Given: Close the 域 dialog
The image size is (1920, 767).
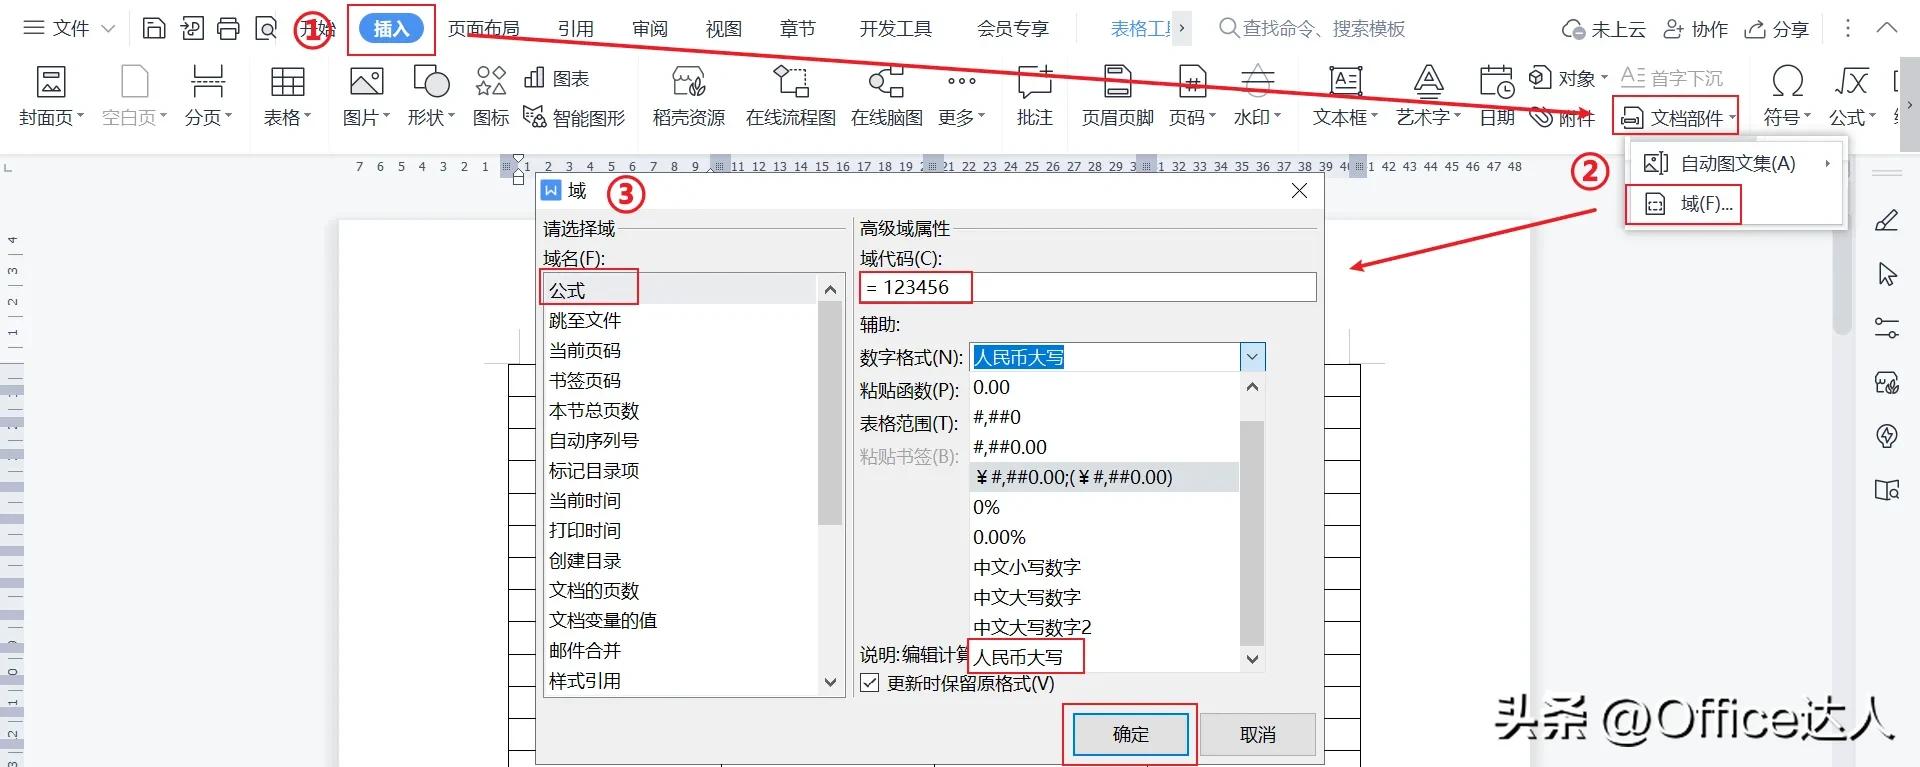Looking at the screenshot, I should click(x=1299, y=190).
